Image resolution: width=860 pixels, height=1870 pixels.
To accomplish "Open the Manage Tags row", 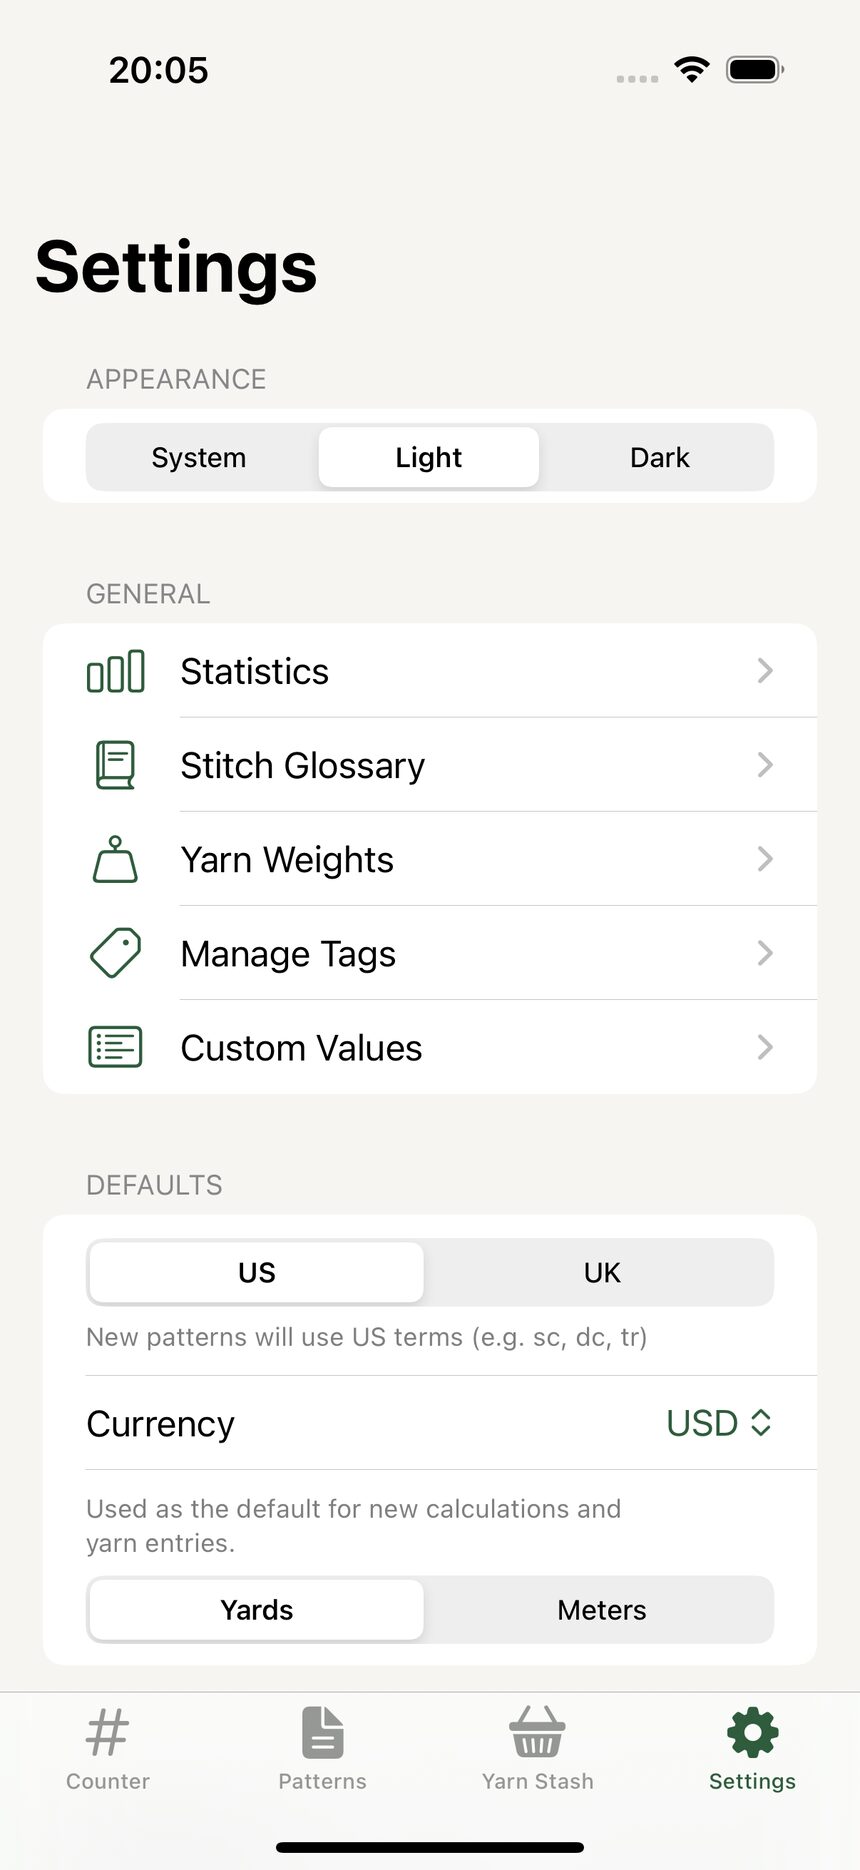I will point(430,953).
